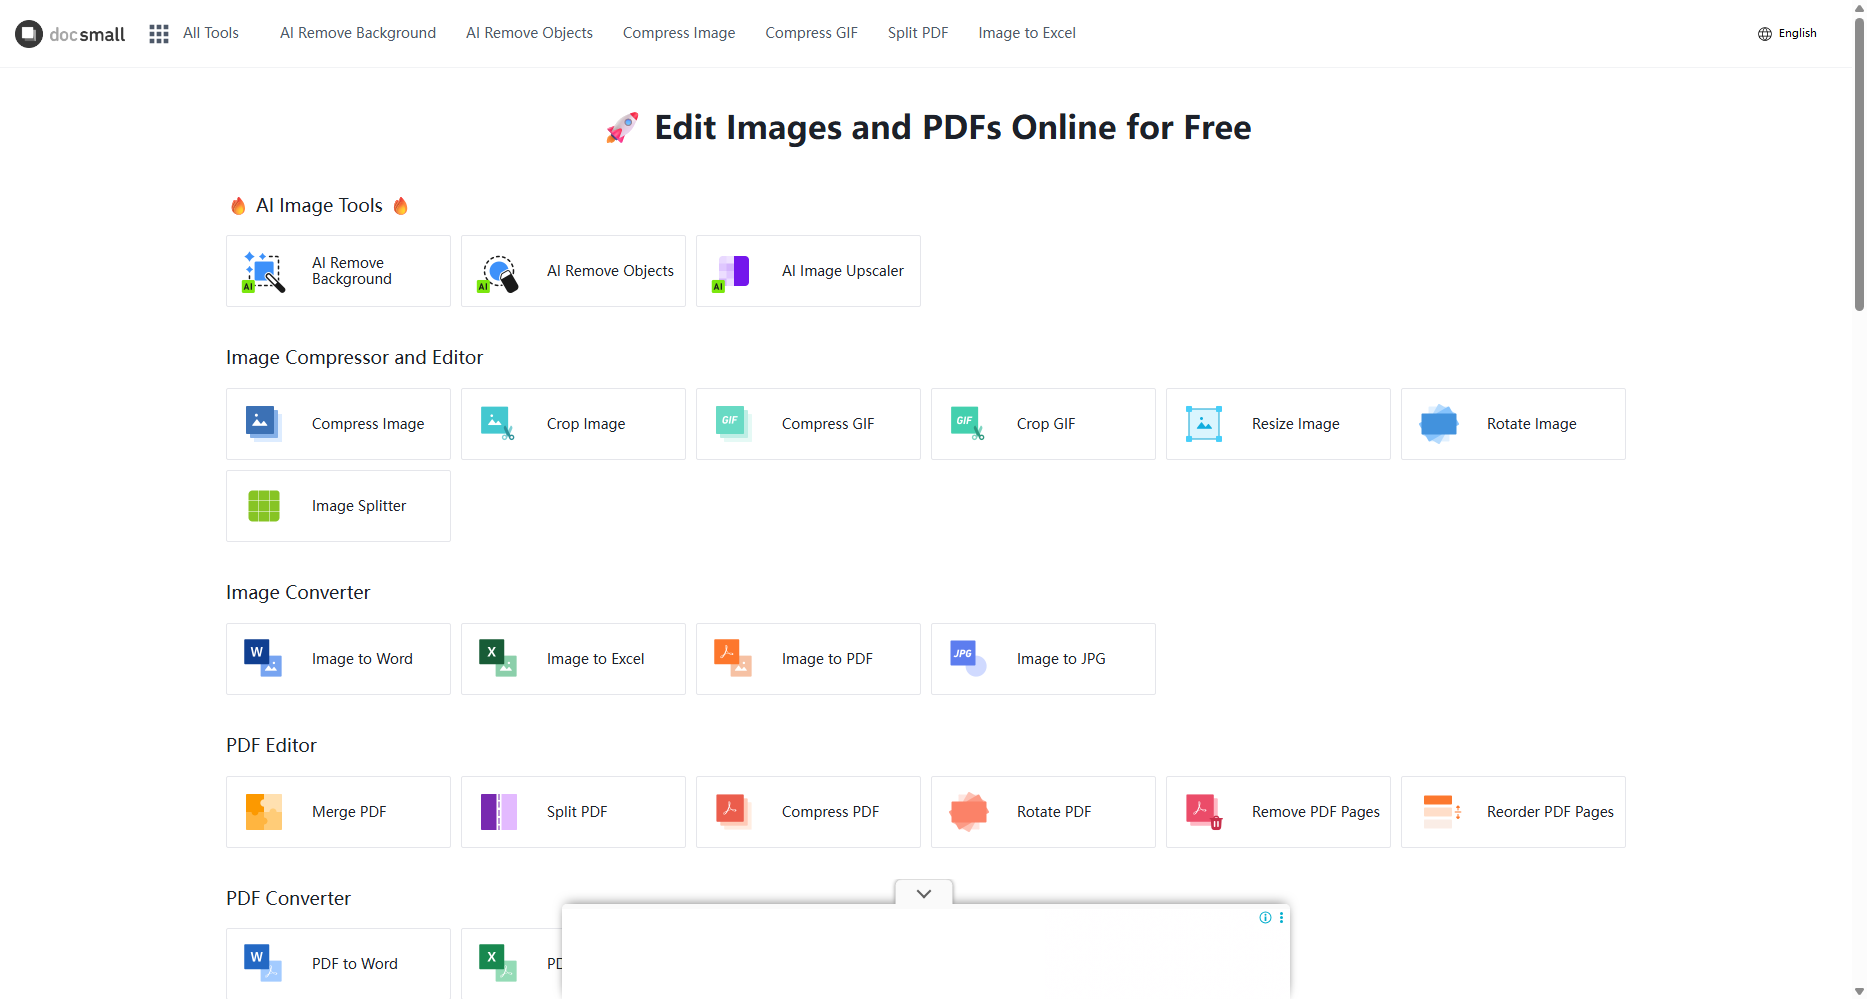Collapse the ad banner with chevron
The image size is (1867, 999).
pyautogui.click(x=924, y=893)
